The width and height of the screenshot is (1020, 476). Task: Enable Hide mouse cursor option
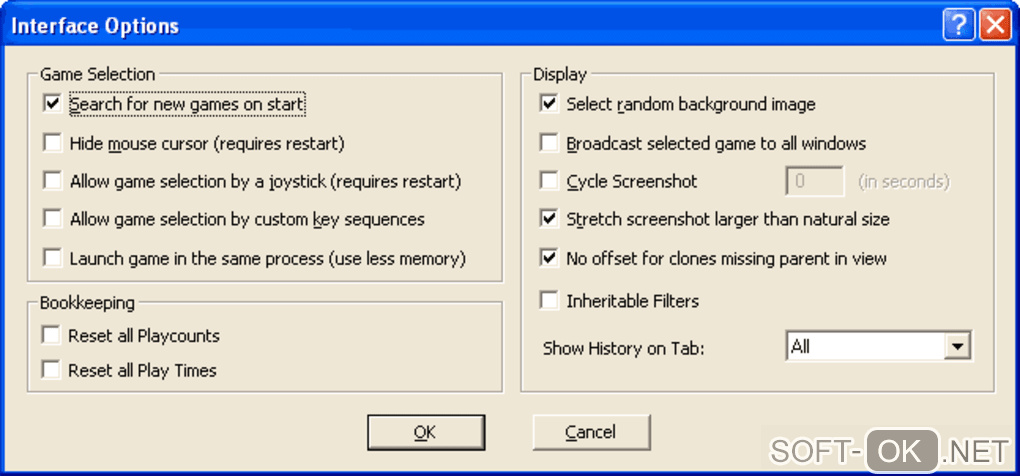tap(53, 143)
